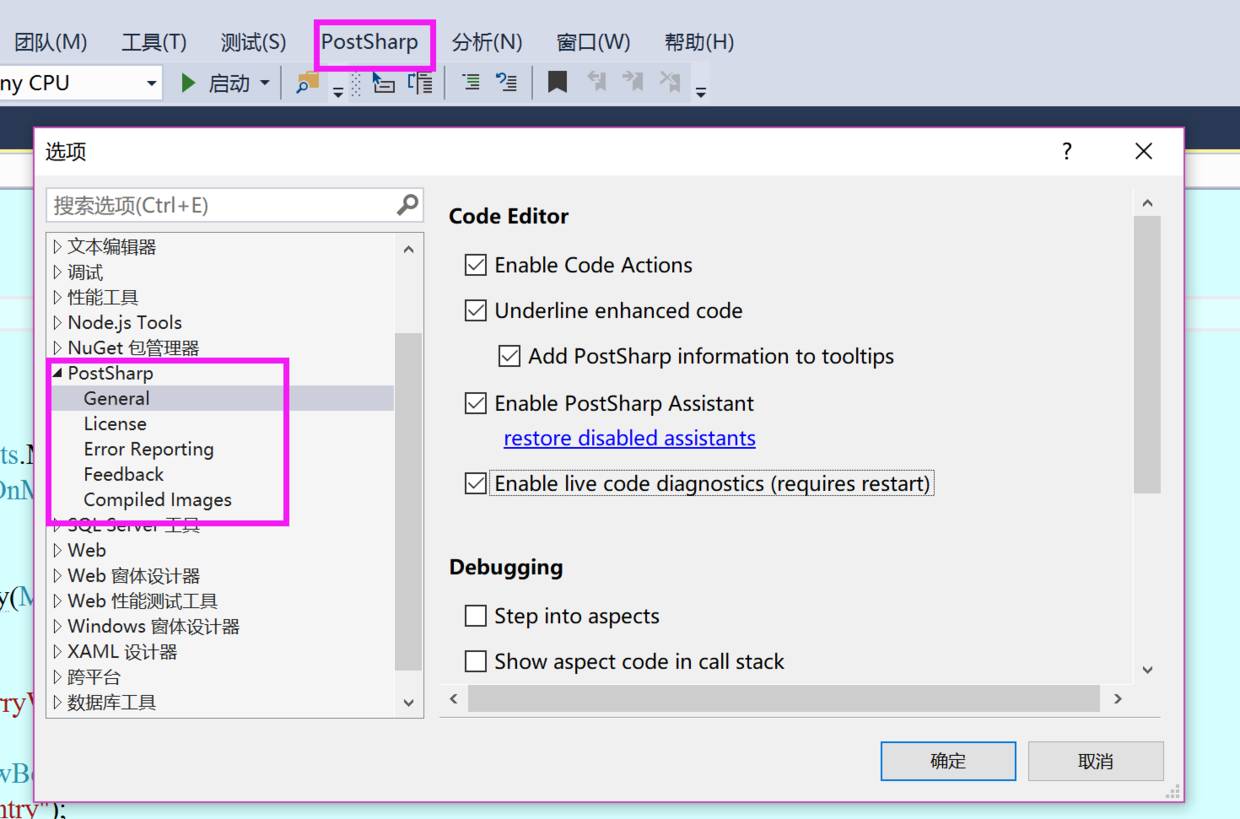
Task: Toggle bookmark with the bookmark icon
Action: 558,82
